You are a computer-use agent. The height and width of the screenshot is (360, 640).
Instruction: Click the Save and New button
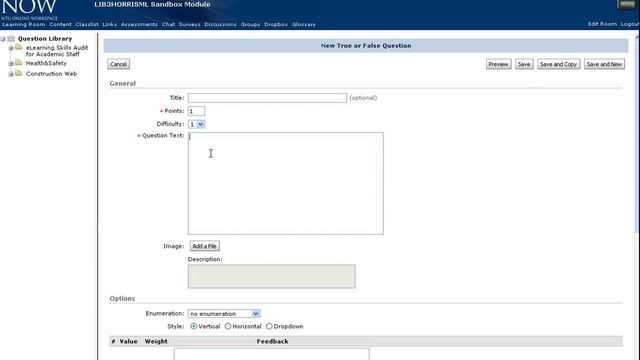pyautogui.click(x=604, y=64)
